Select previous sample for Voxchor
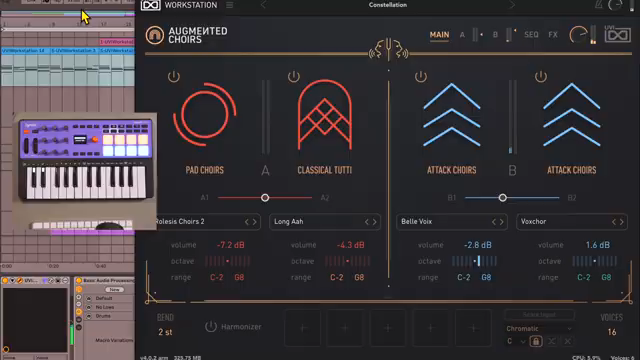The image size is (640, 360). pos(613,222)
